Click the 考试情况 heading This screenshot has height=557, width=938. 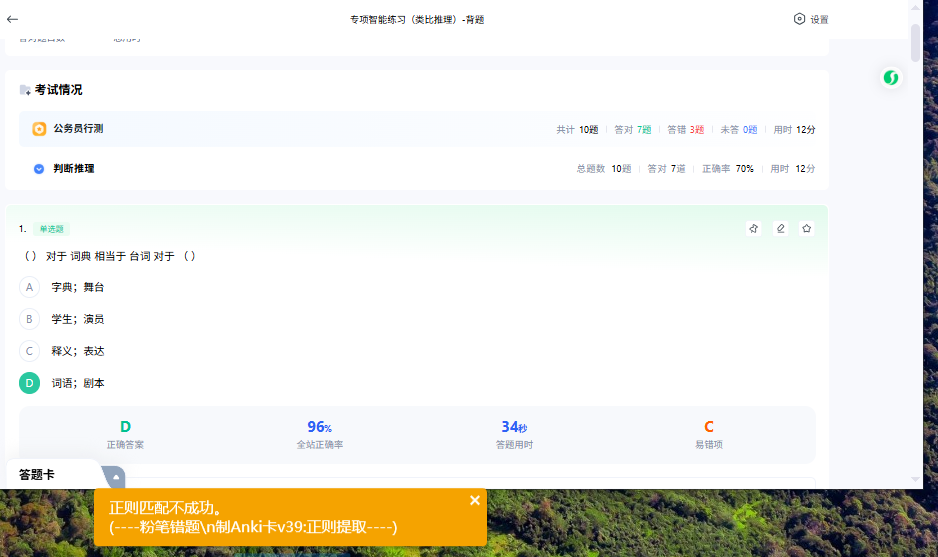[x=59, y=90]
